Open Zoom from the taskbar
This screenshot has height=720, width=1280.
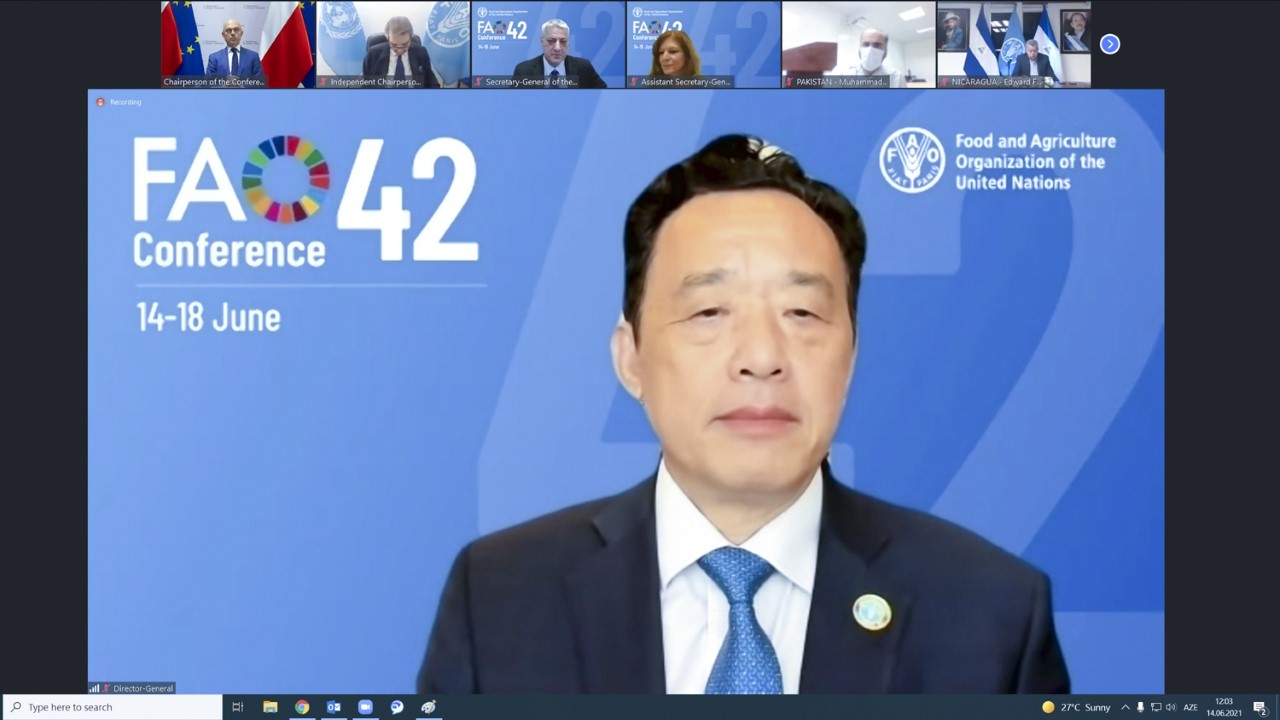point(365,707)
